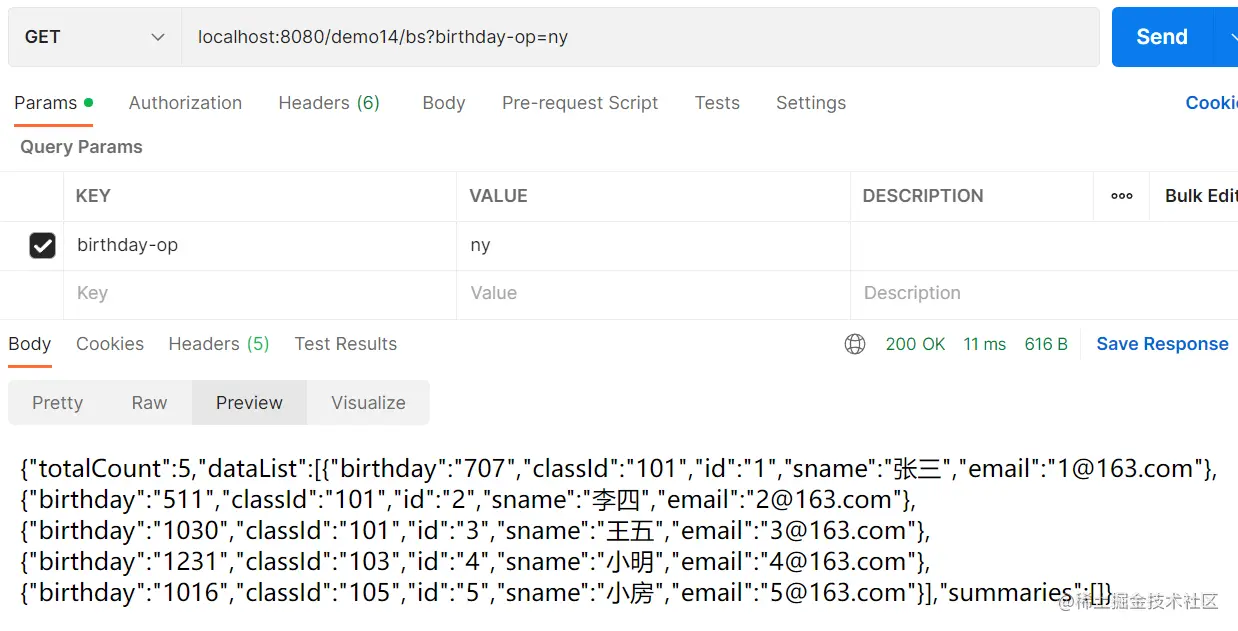Uncheck the birthday-op parameter checkbox
The image size is (1238, 631).
tap(42, 245)
